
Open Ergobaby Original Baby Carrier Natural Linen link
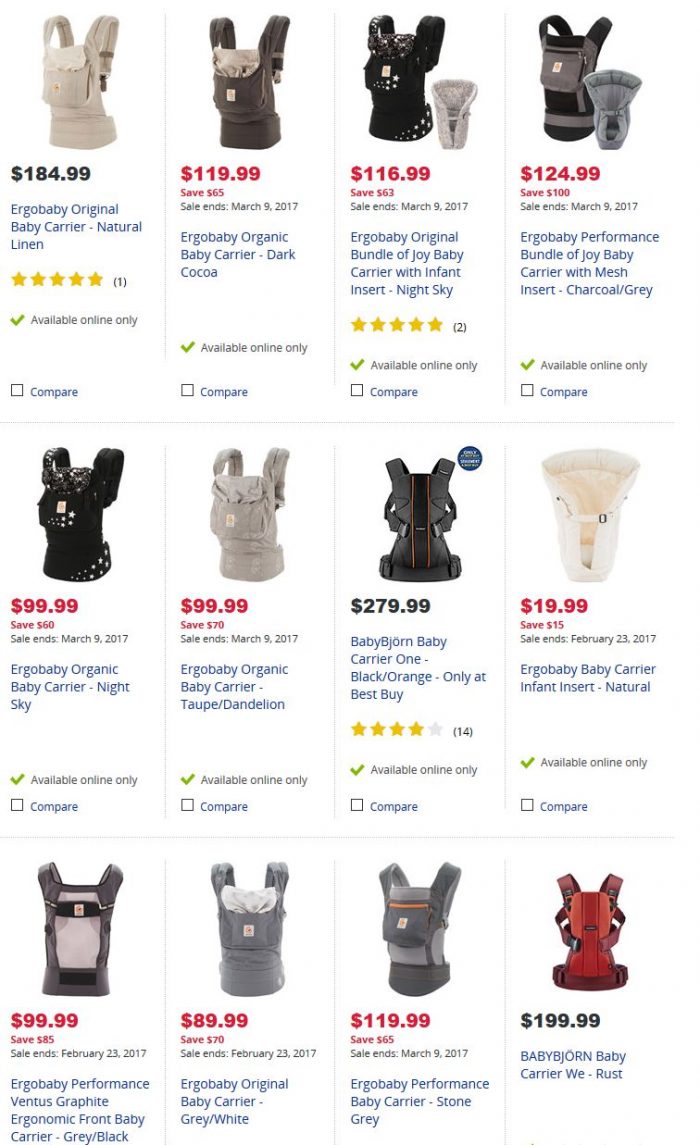pyautogui.click(x=76, y=226)
